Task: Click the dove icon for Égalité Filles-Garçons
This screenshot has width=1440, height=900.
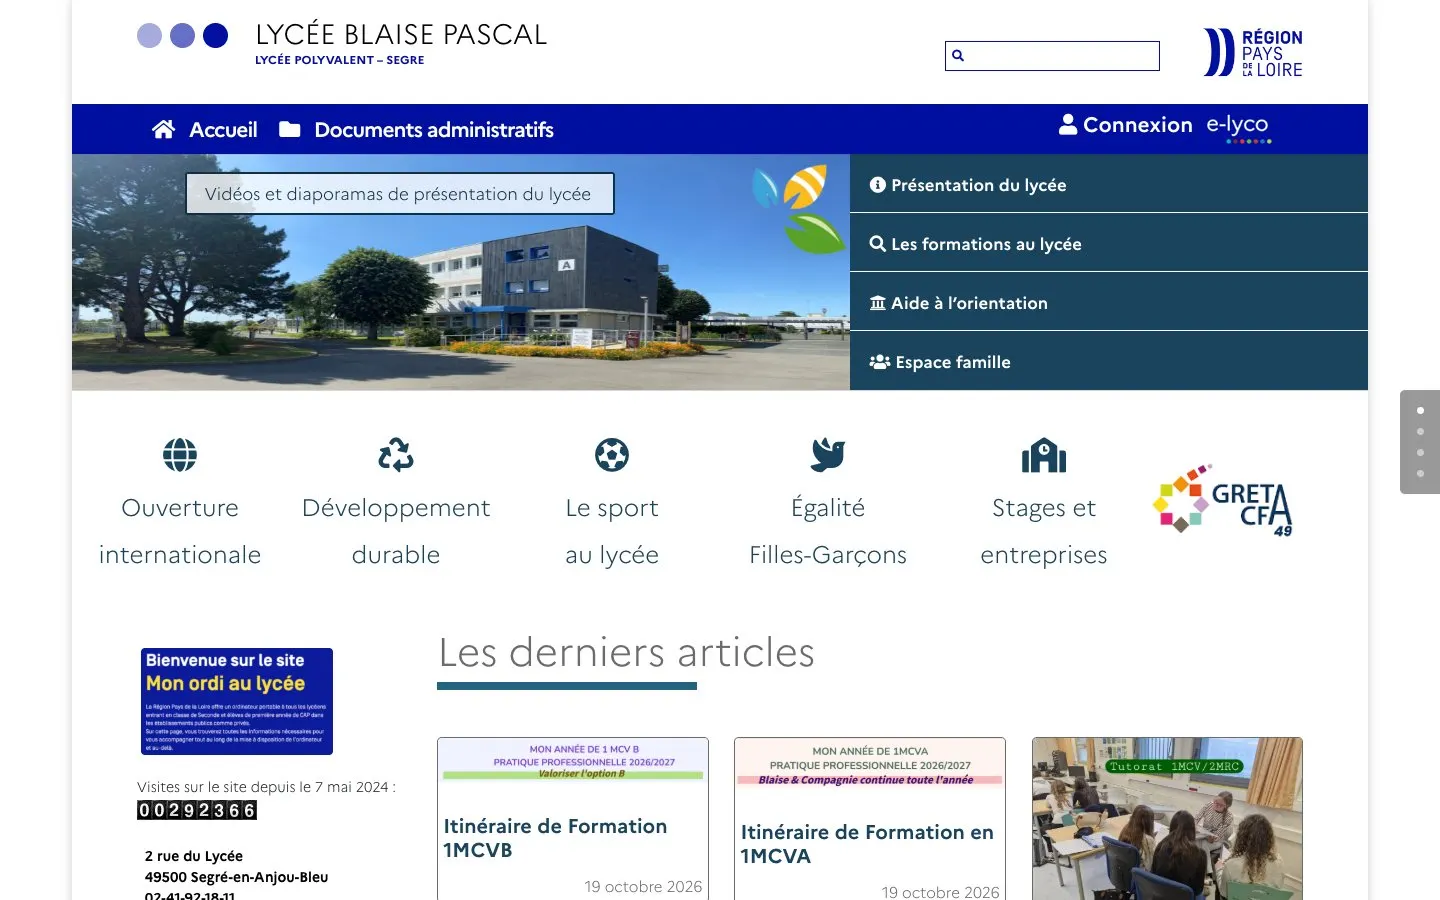Action: (x=828, y=455)
